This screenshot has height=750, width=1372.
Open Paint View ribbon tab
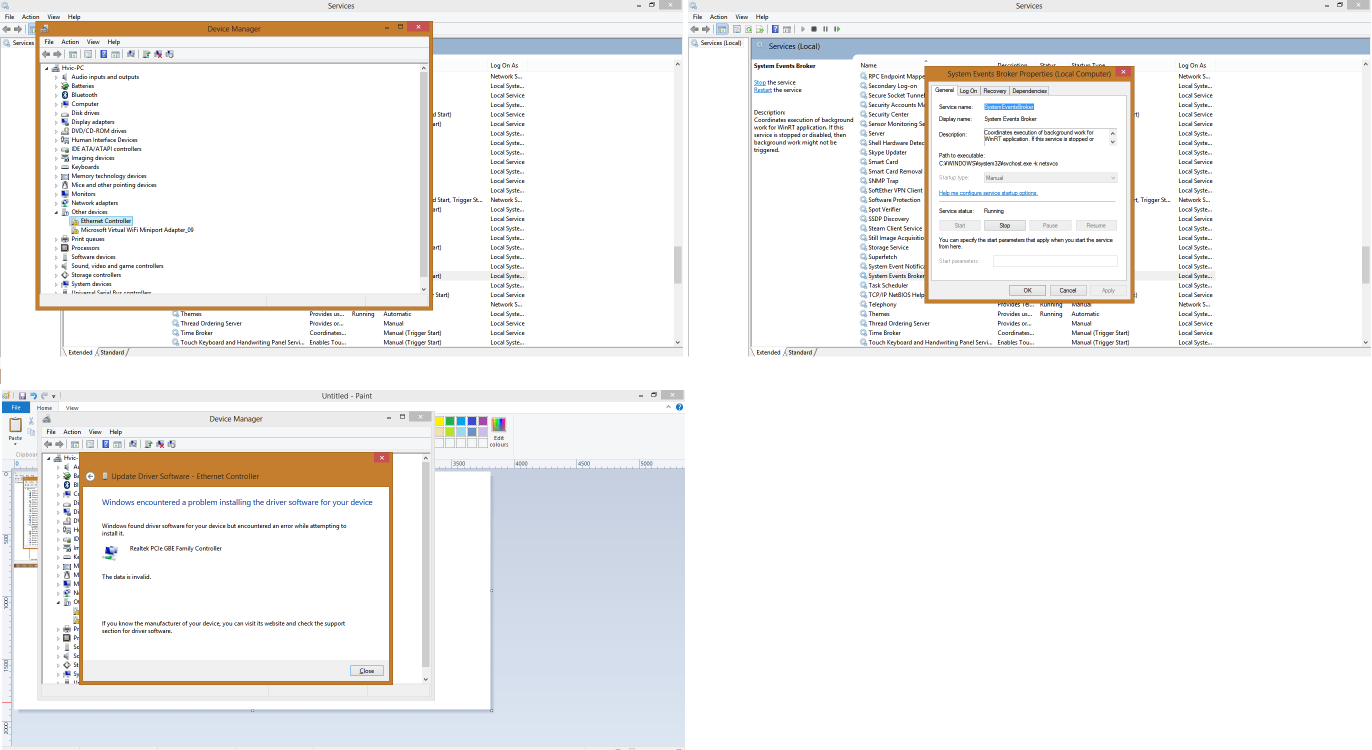click(x=72, y=408)
